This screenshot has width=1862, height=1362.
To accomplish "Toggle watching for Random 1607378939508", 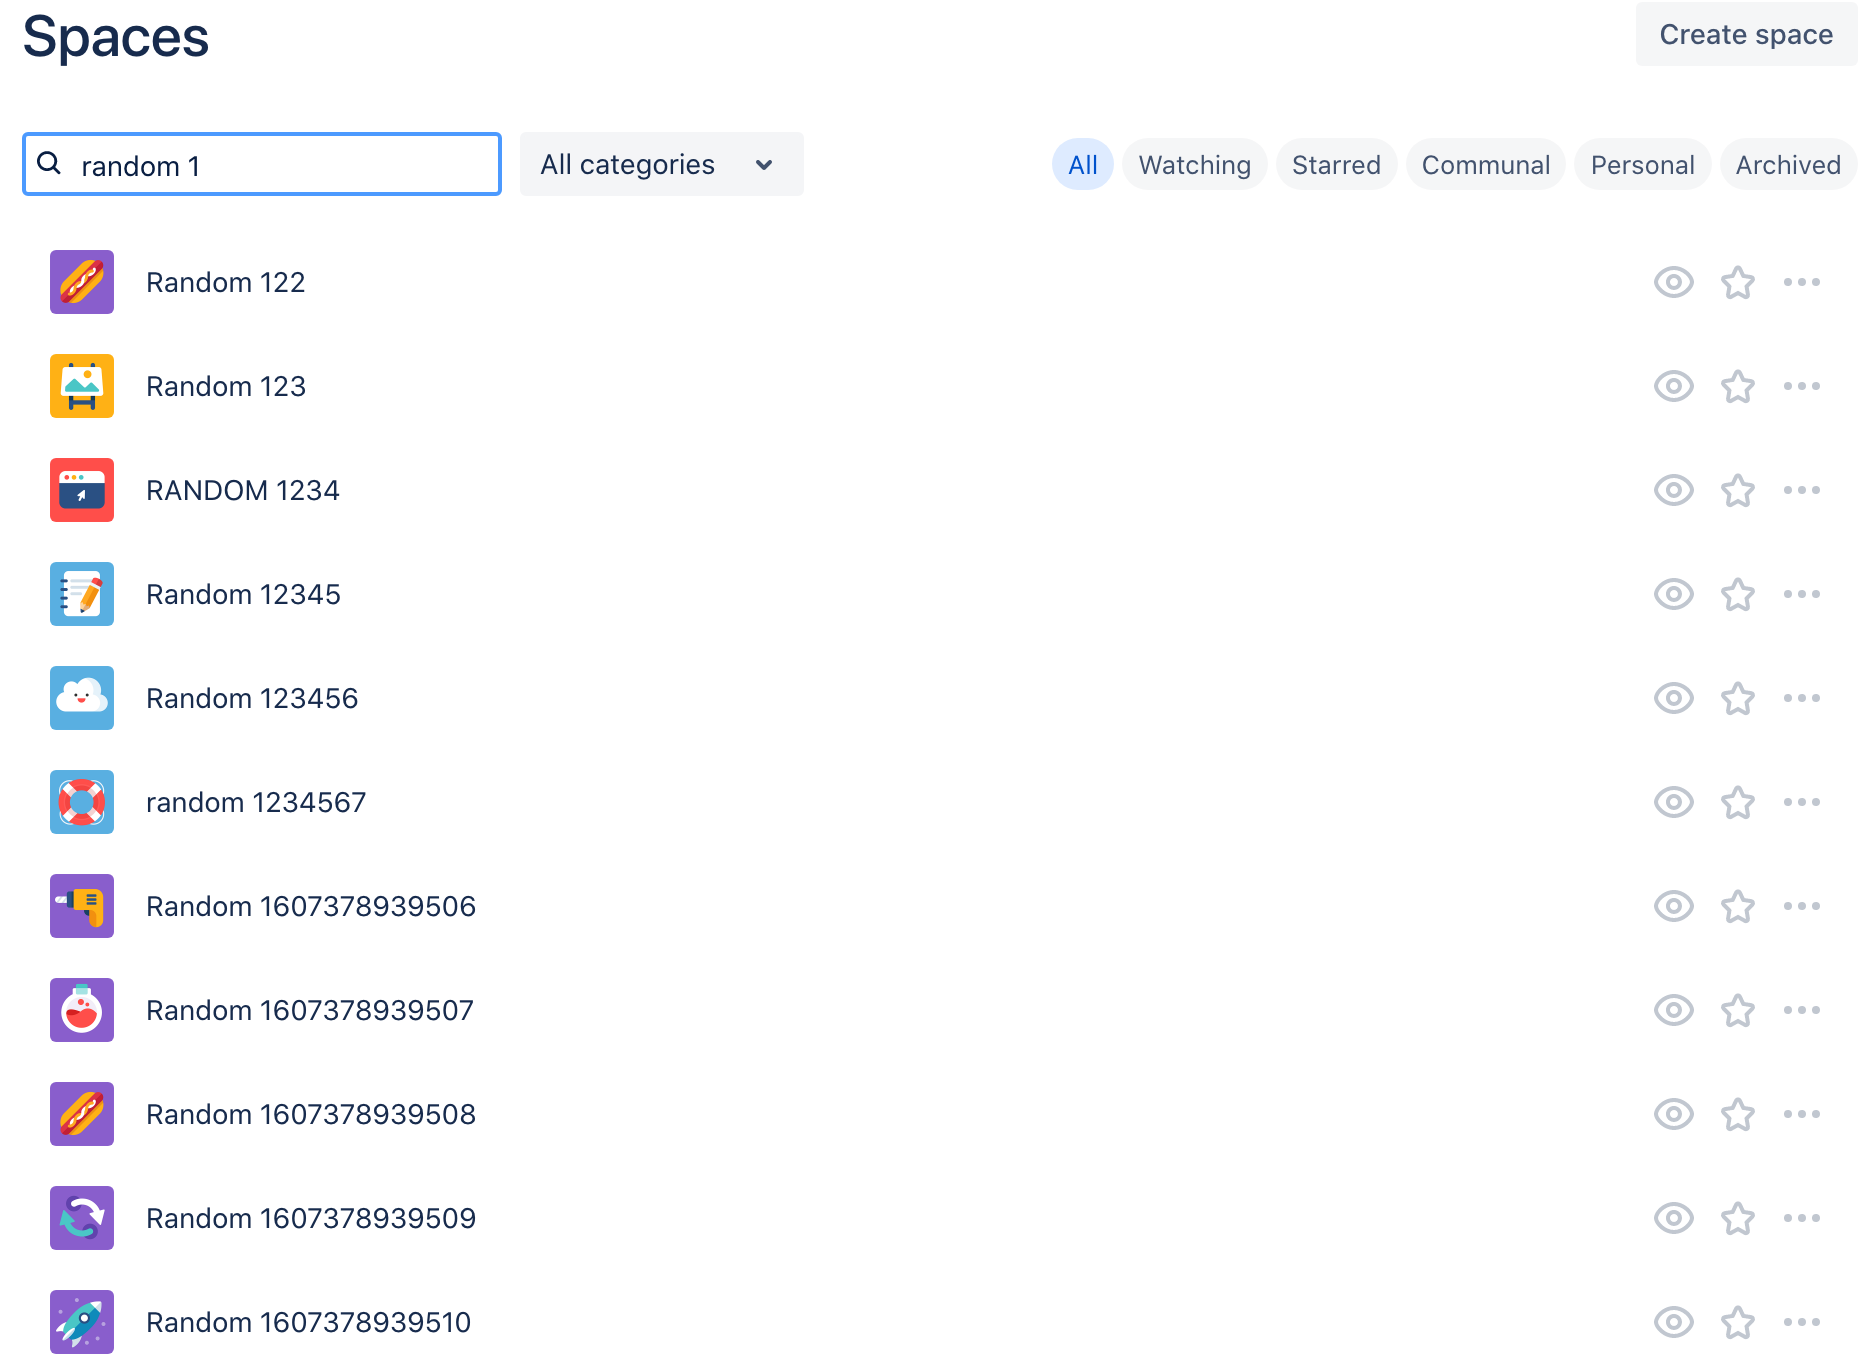I will [x=1673, y=1114].
